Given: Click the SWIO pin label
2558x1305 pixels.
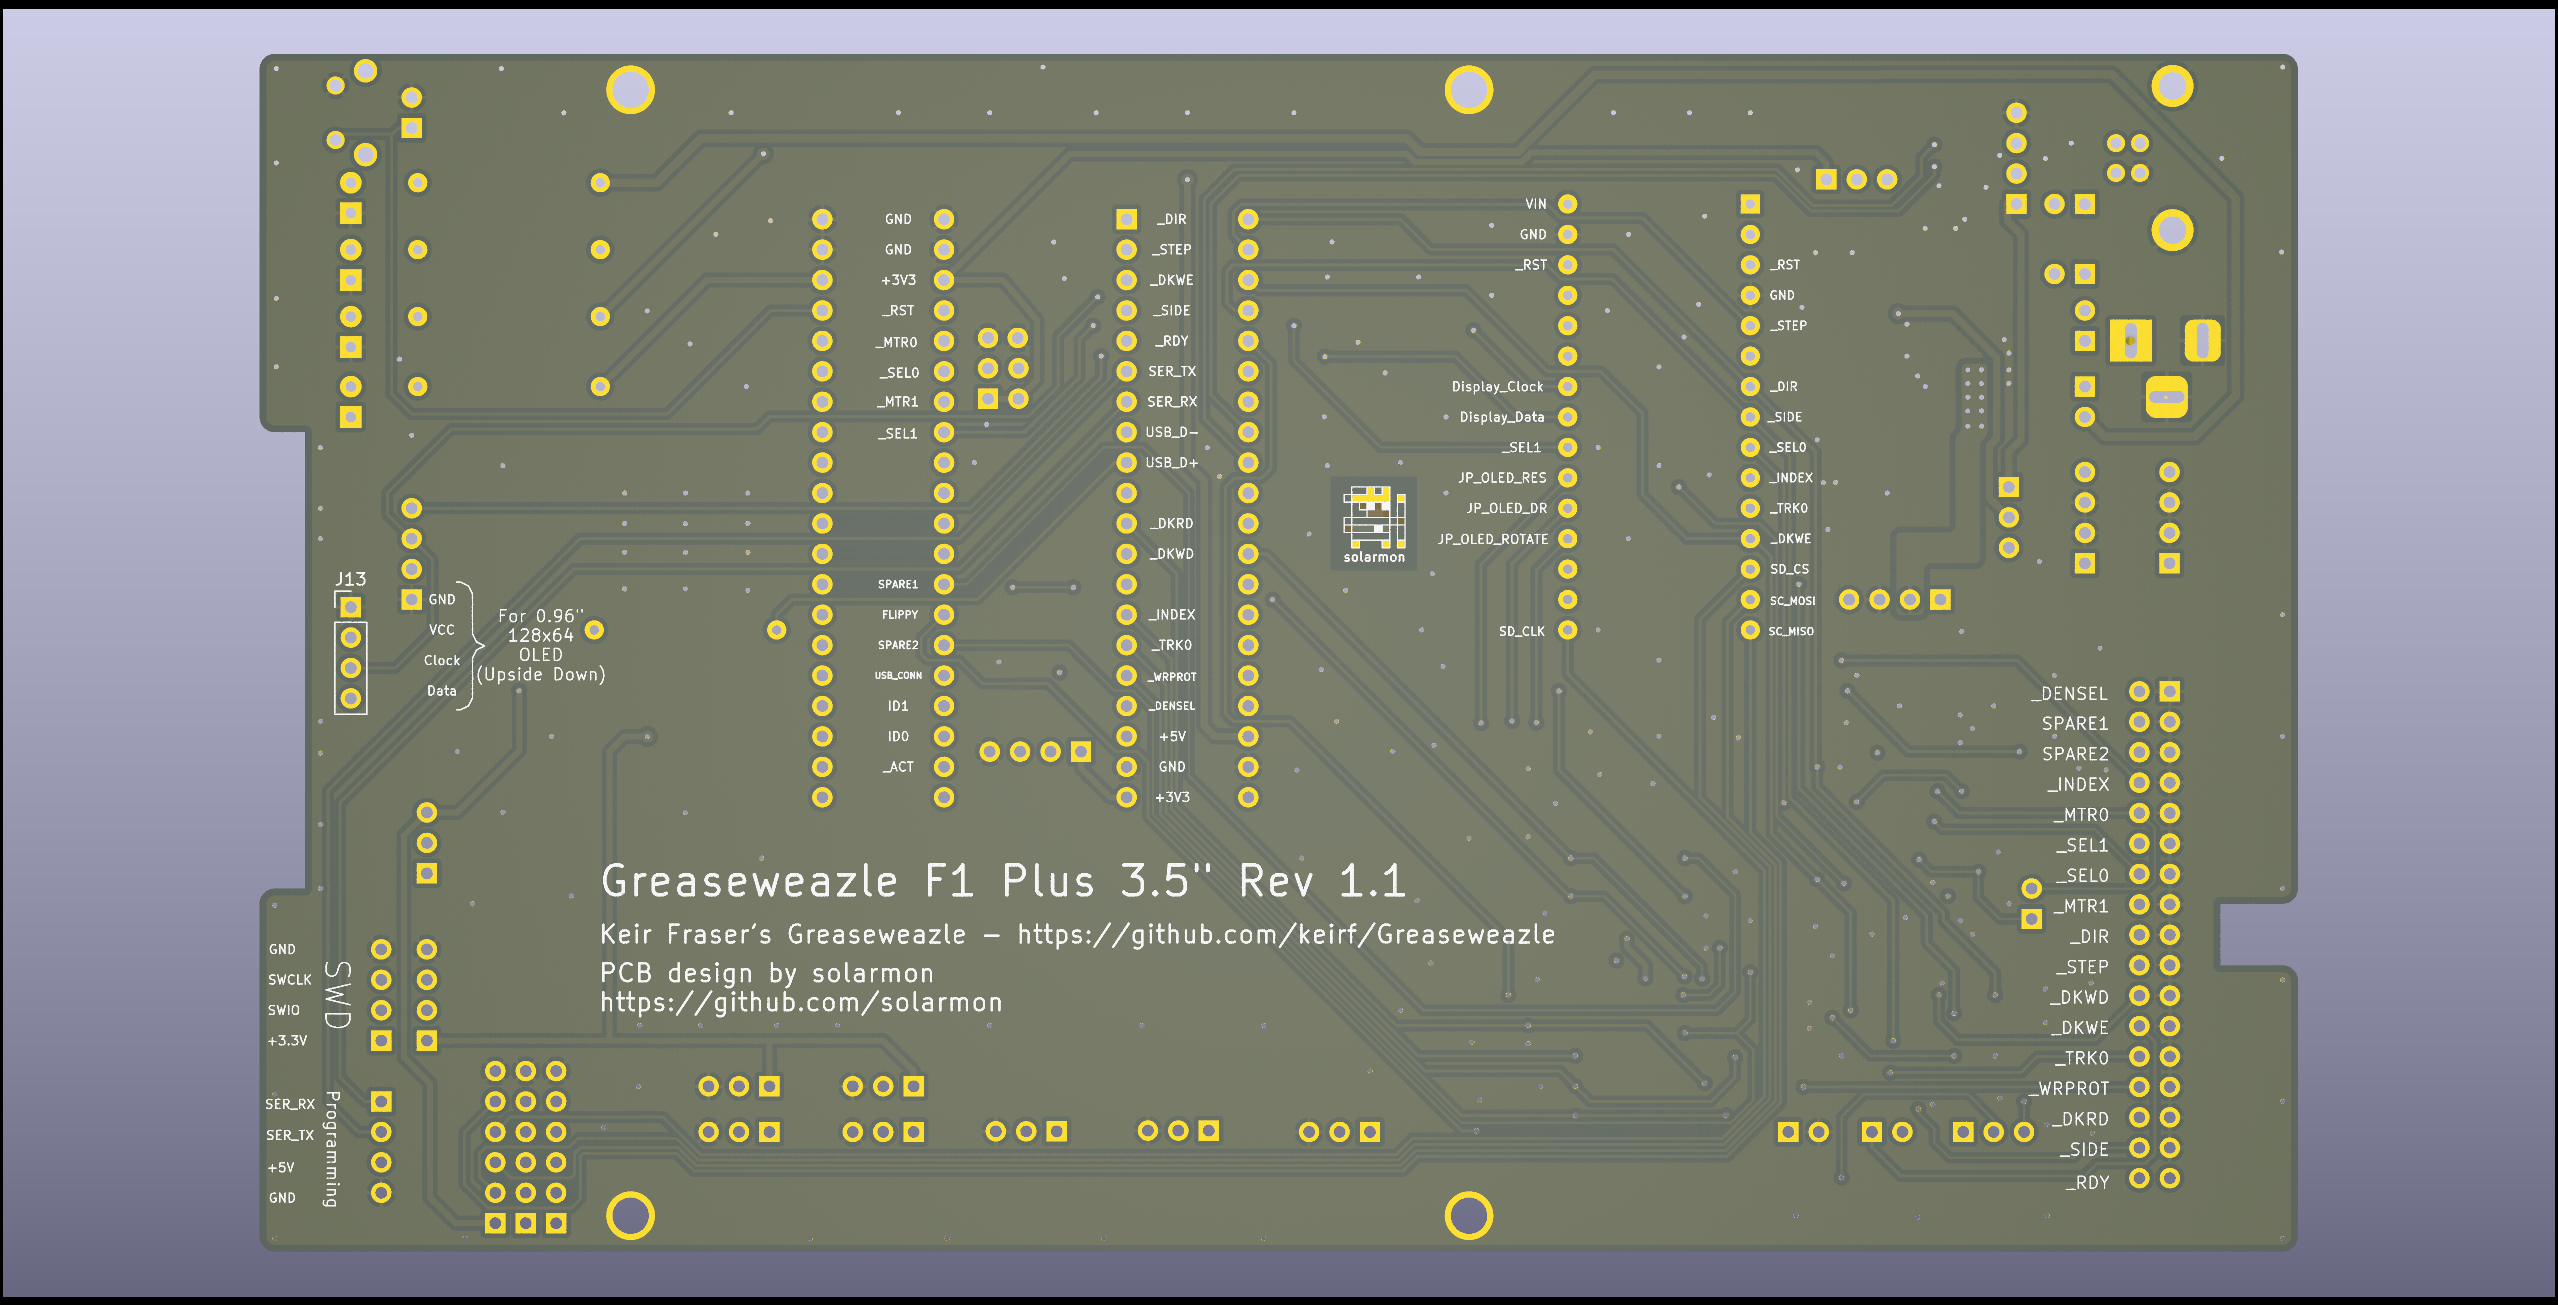Looking at the screenshot, I should [283, 1010].
